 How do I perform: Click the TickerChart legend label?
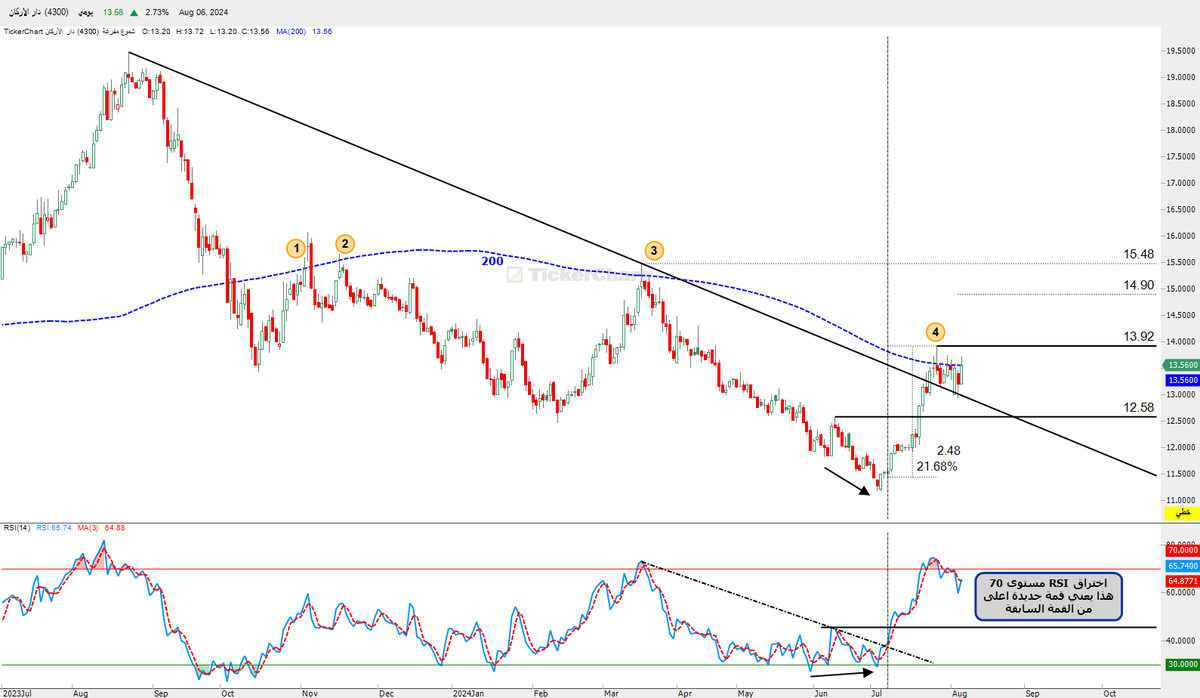[x=22, y=31]
